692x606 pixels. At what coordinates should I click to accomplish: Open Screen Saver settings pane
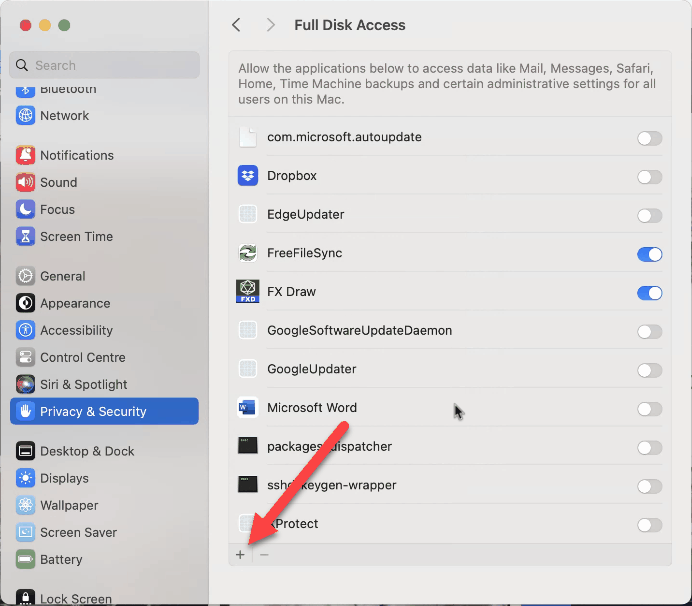(x=104, y=532)
